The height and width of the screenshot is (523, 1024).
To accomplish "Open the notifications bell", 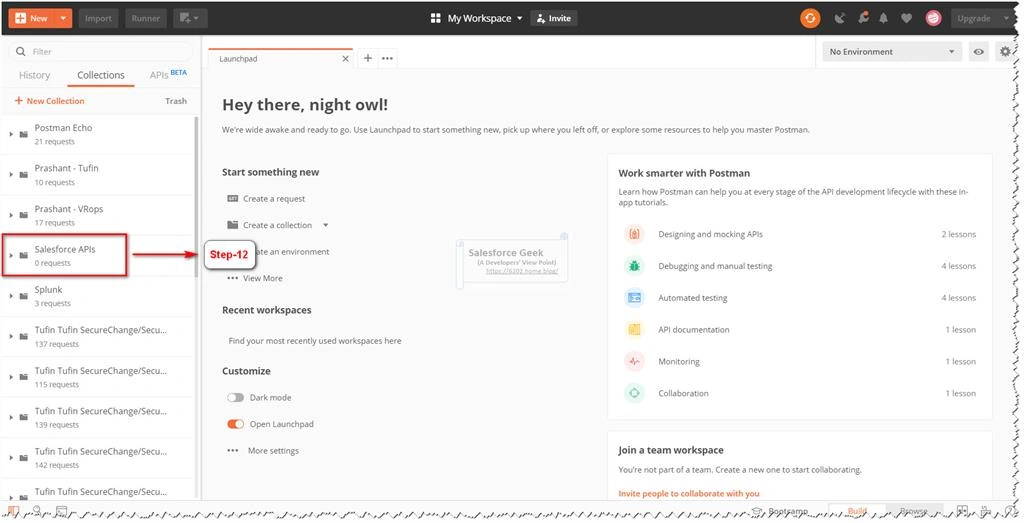I will click(884, 18).
